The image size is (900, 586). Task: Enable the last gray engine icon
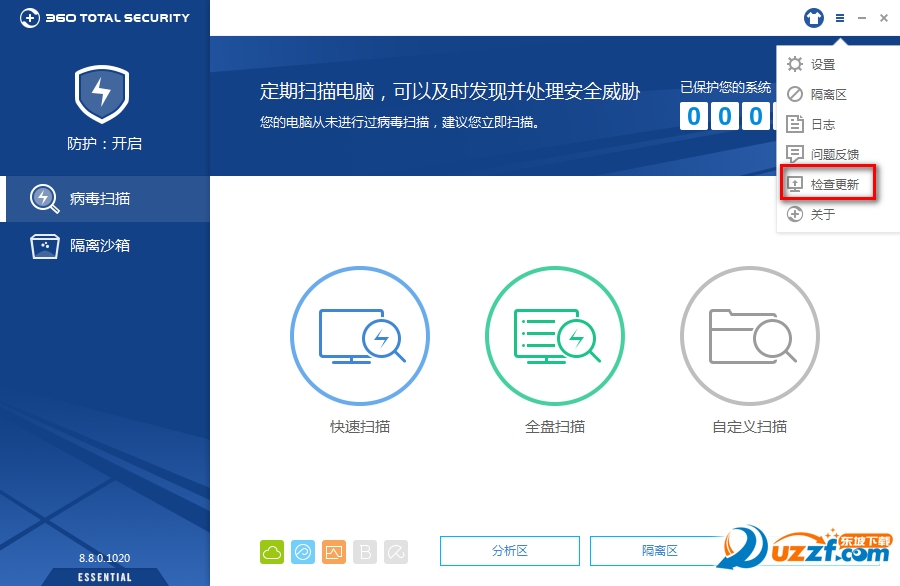coord(396,552)
